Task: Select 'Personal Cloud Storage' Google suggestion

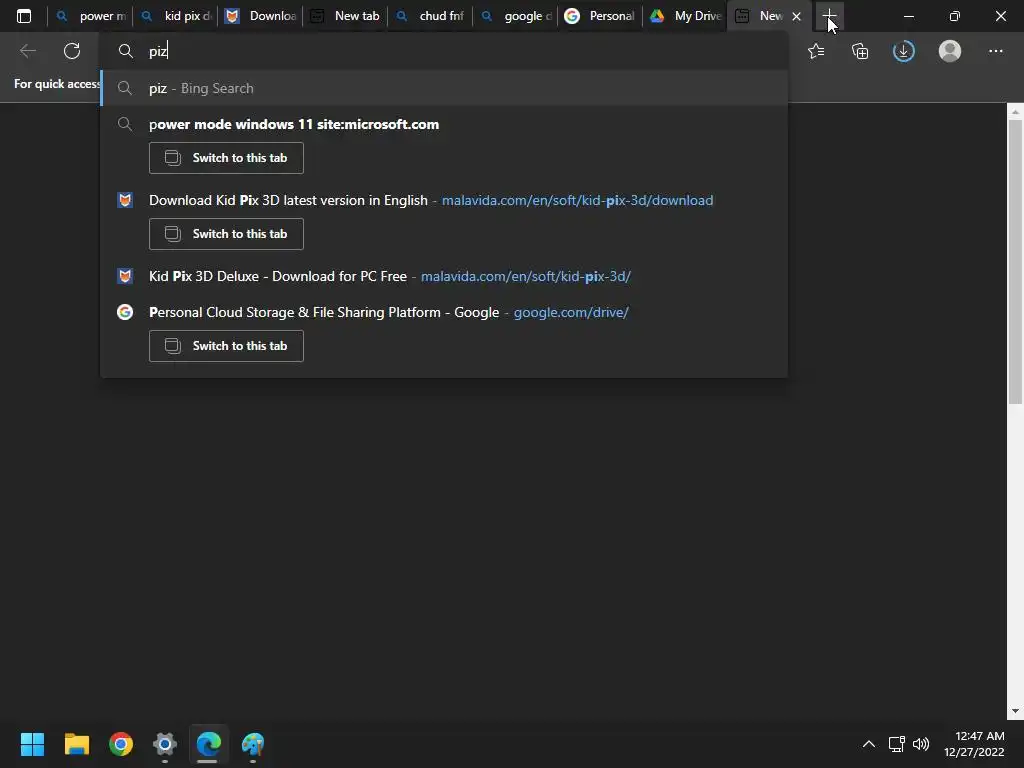Action: (x=444, y=312)
